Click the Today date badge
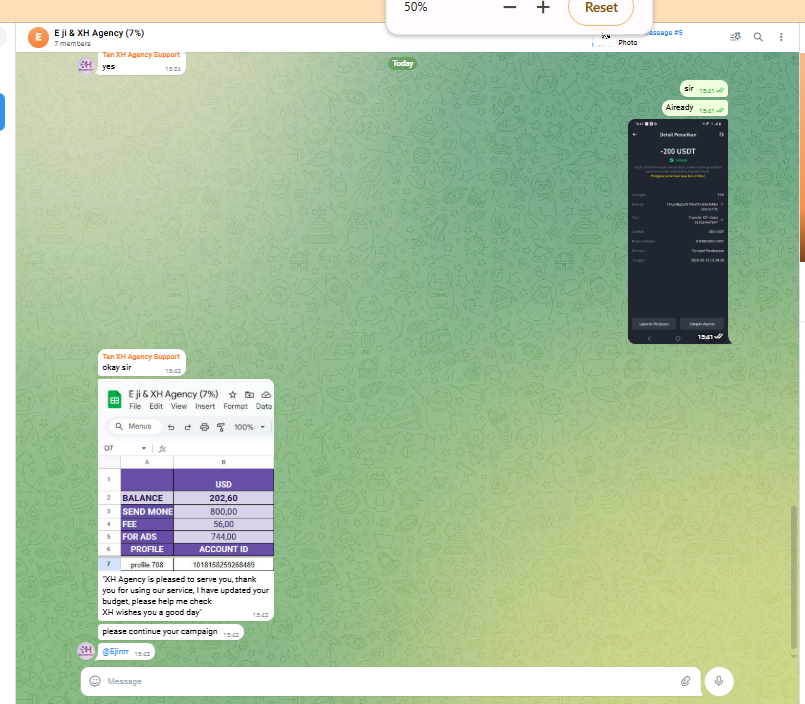 [x=402, y=63]
